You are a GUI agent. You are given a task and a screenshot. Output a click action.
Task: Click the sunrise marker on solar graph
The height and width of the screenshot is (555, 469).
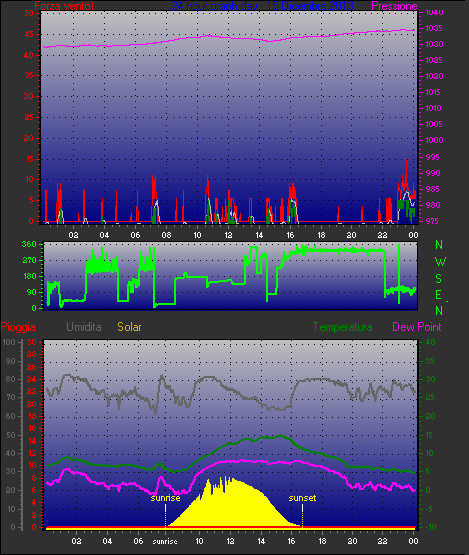165,498
